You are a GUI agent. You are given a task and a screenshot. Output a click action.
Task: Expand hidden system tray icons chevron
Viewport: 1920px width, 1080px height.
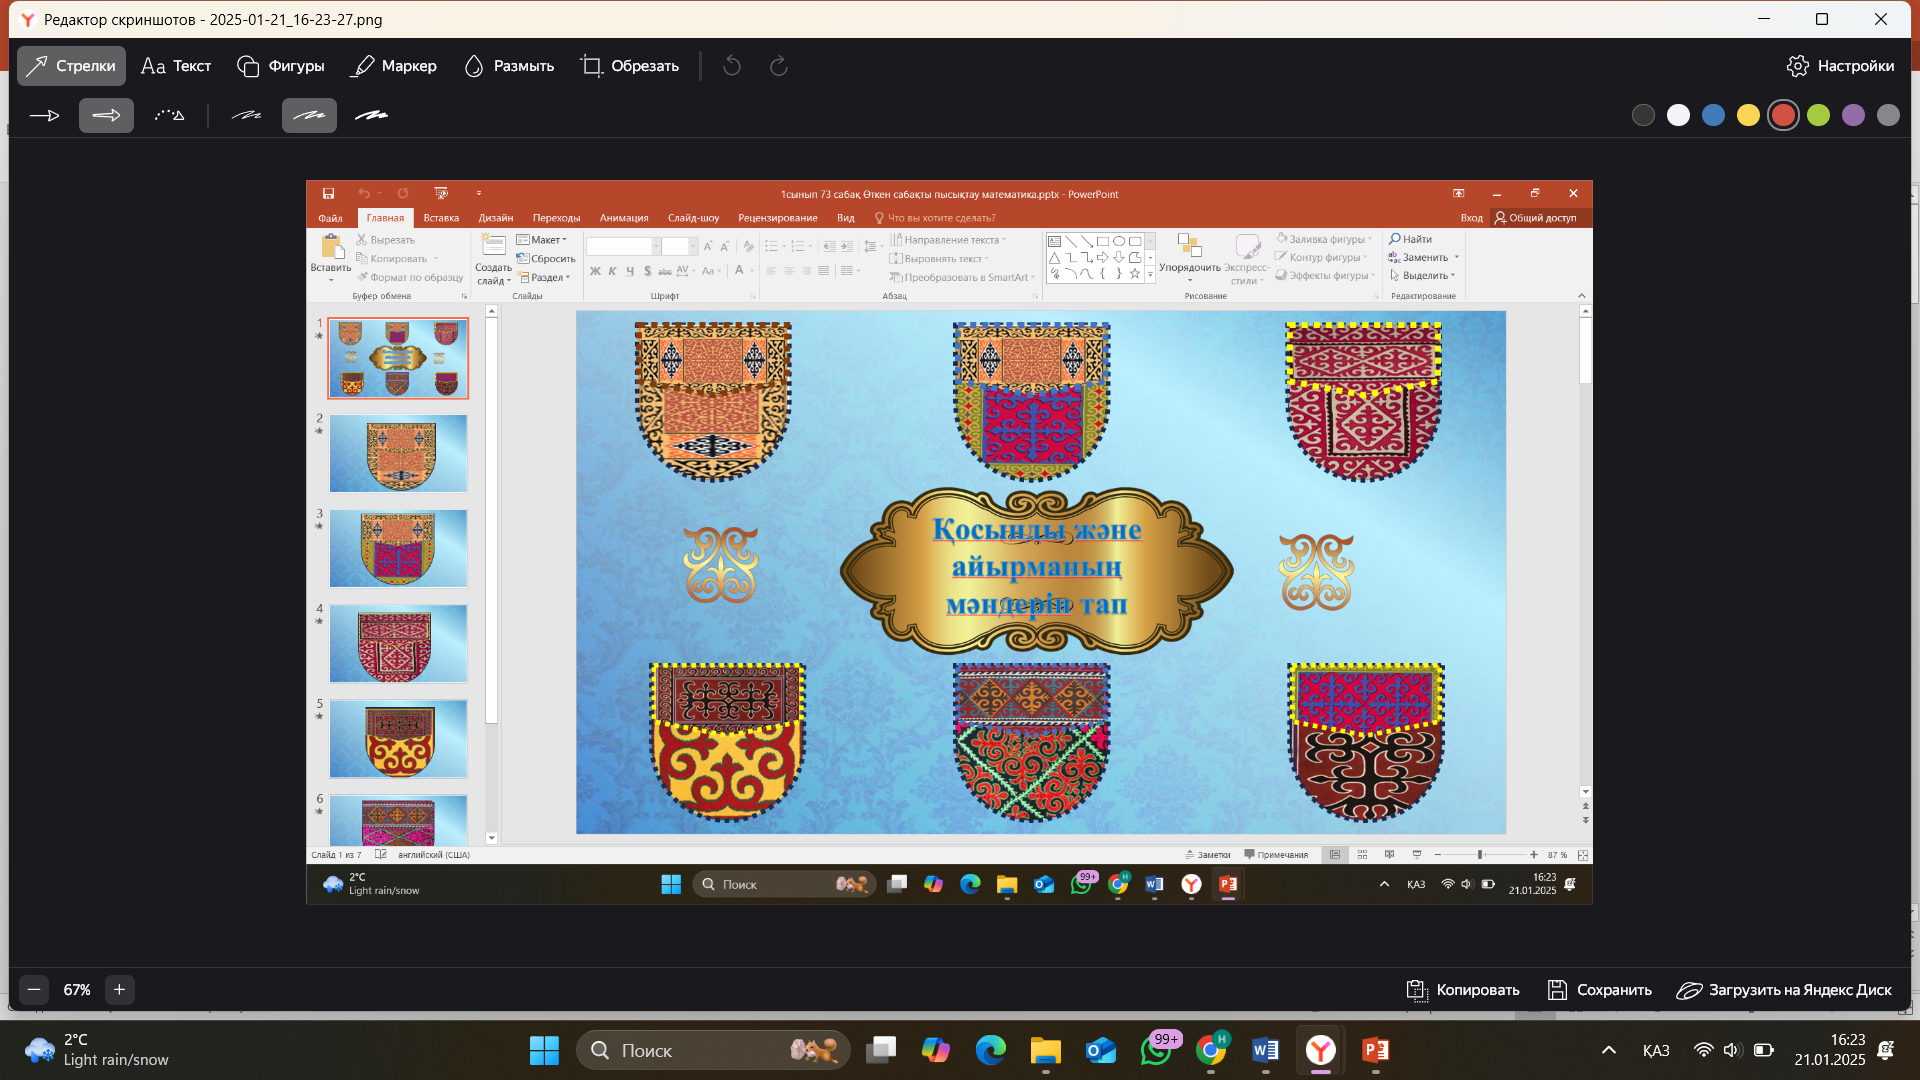1609,1050
